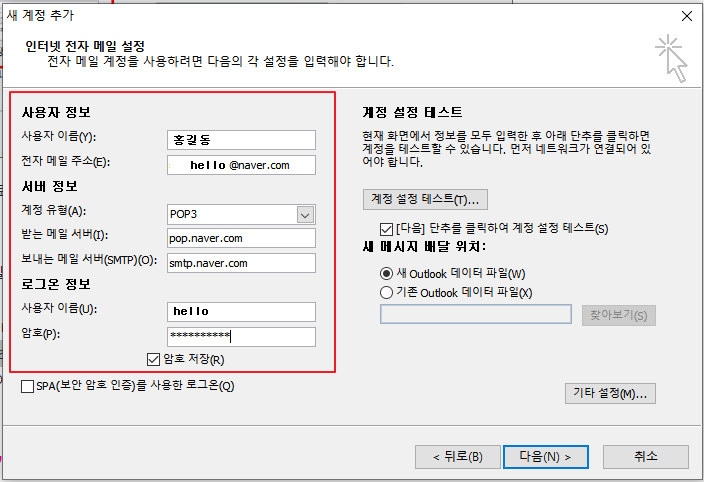Click the 보내는 메일 서버(SMTP) field
Image resolution: width=704 pixels, height=482 pixels.
pos(241,263)
